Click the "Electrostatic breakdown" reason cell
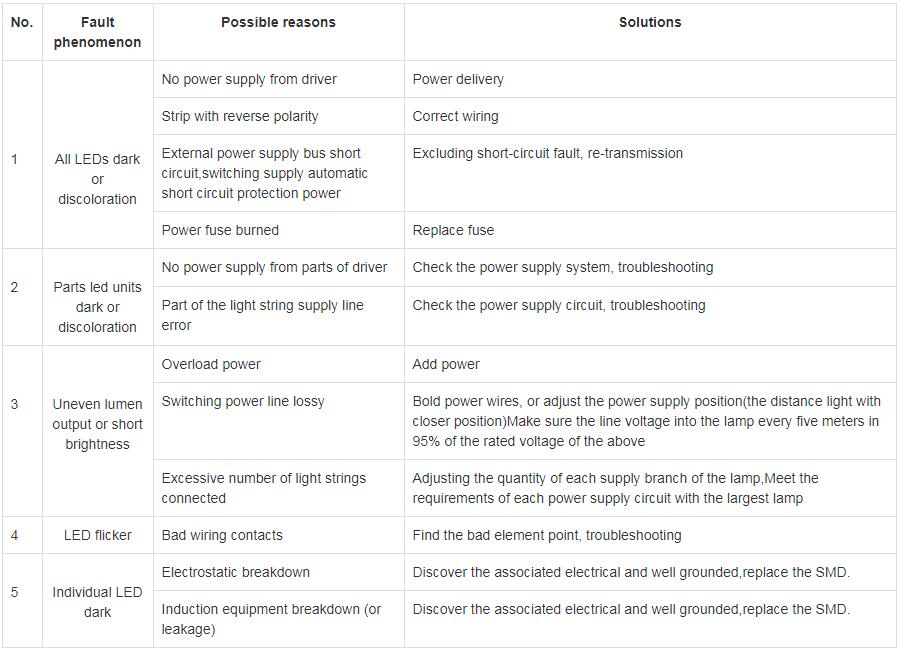Screen dimensions: 903x653 [x=236, y=572]
